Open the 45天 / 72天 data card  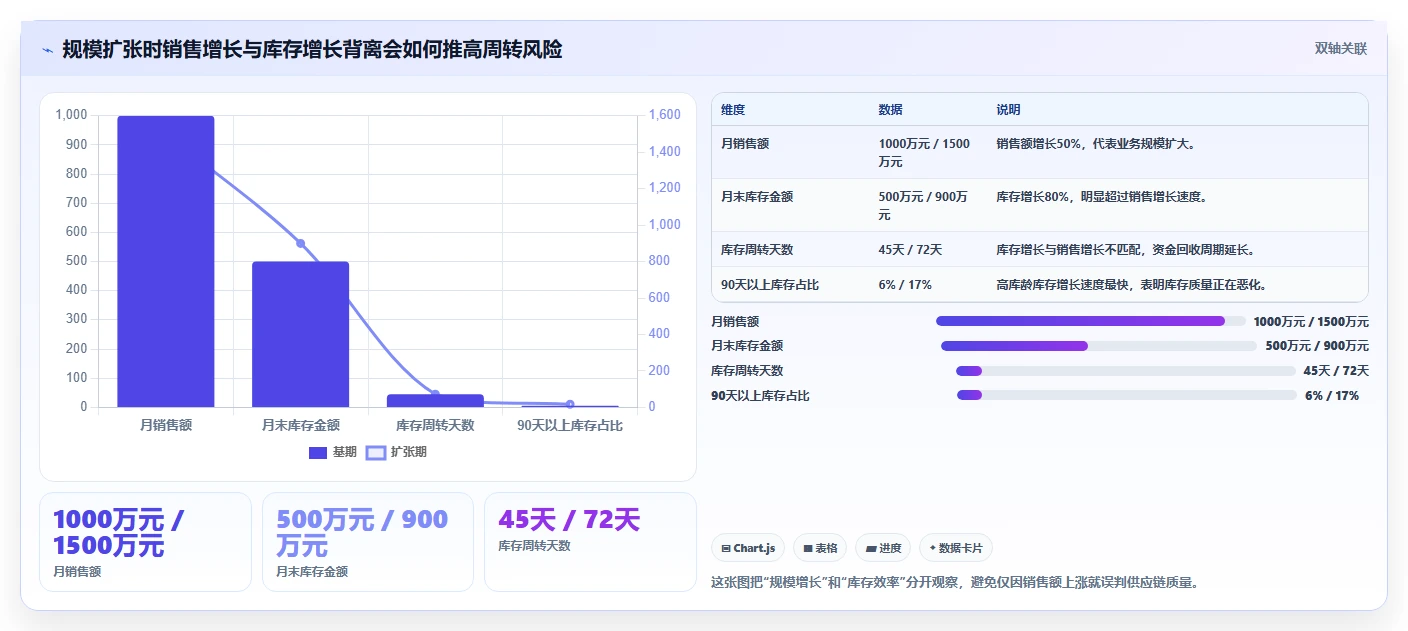coord(590,542)
